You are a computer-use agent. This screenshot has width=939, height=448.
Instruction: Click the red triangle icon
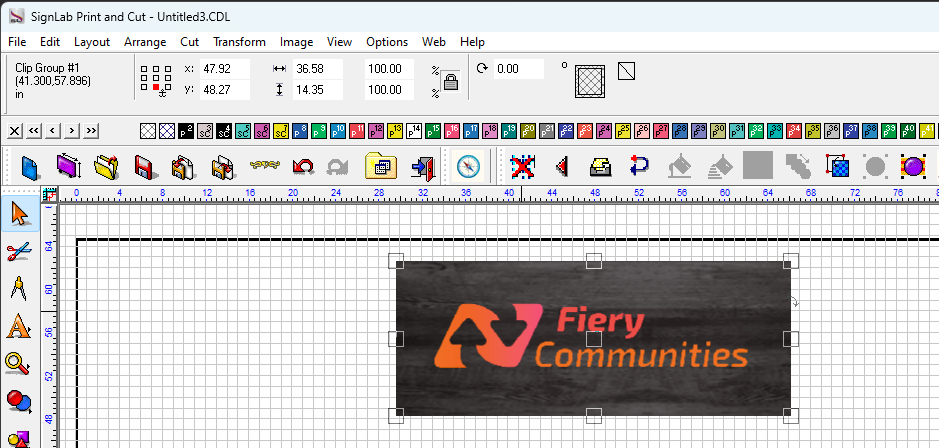point(562,167)
